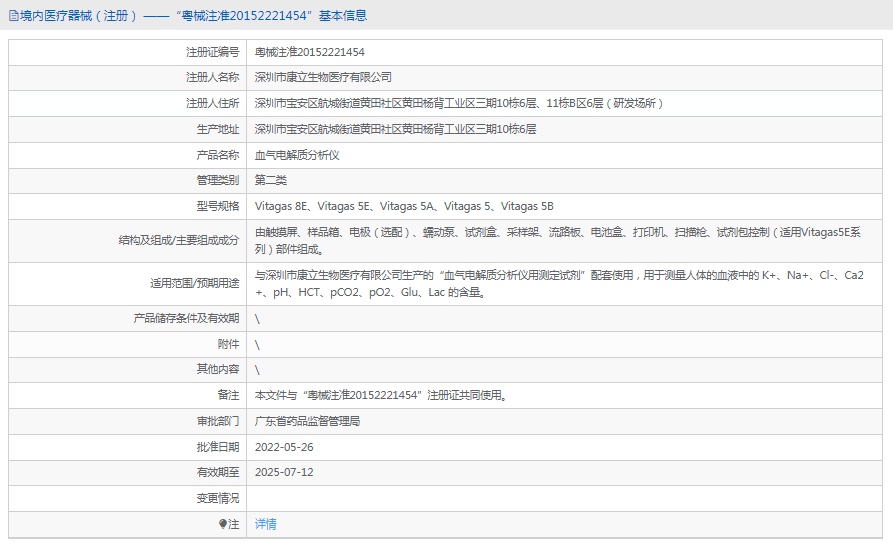Select the registration number 粤械注准20152221454 value
The image size is (893, 546).
point(309,52)
